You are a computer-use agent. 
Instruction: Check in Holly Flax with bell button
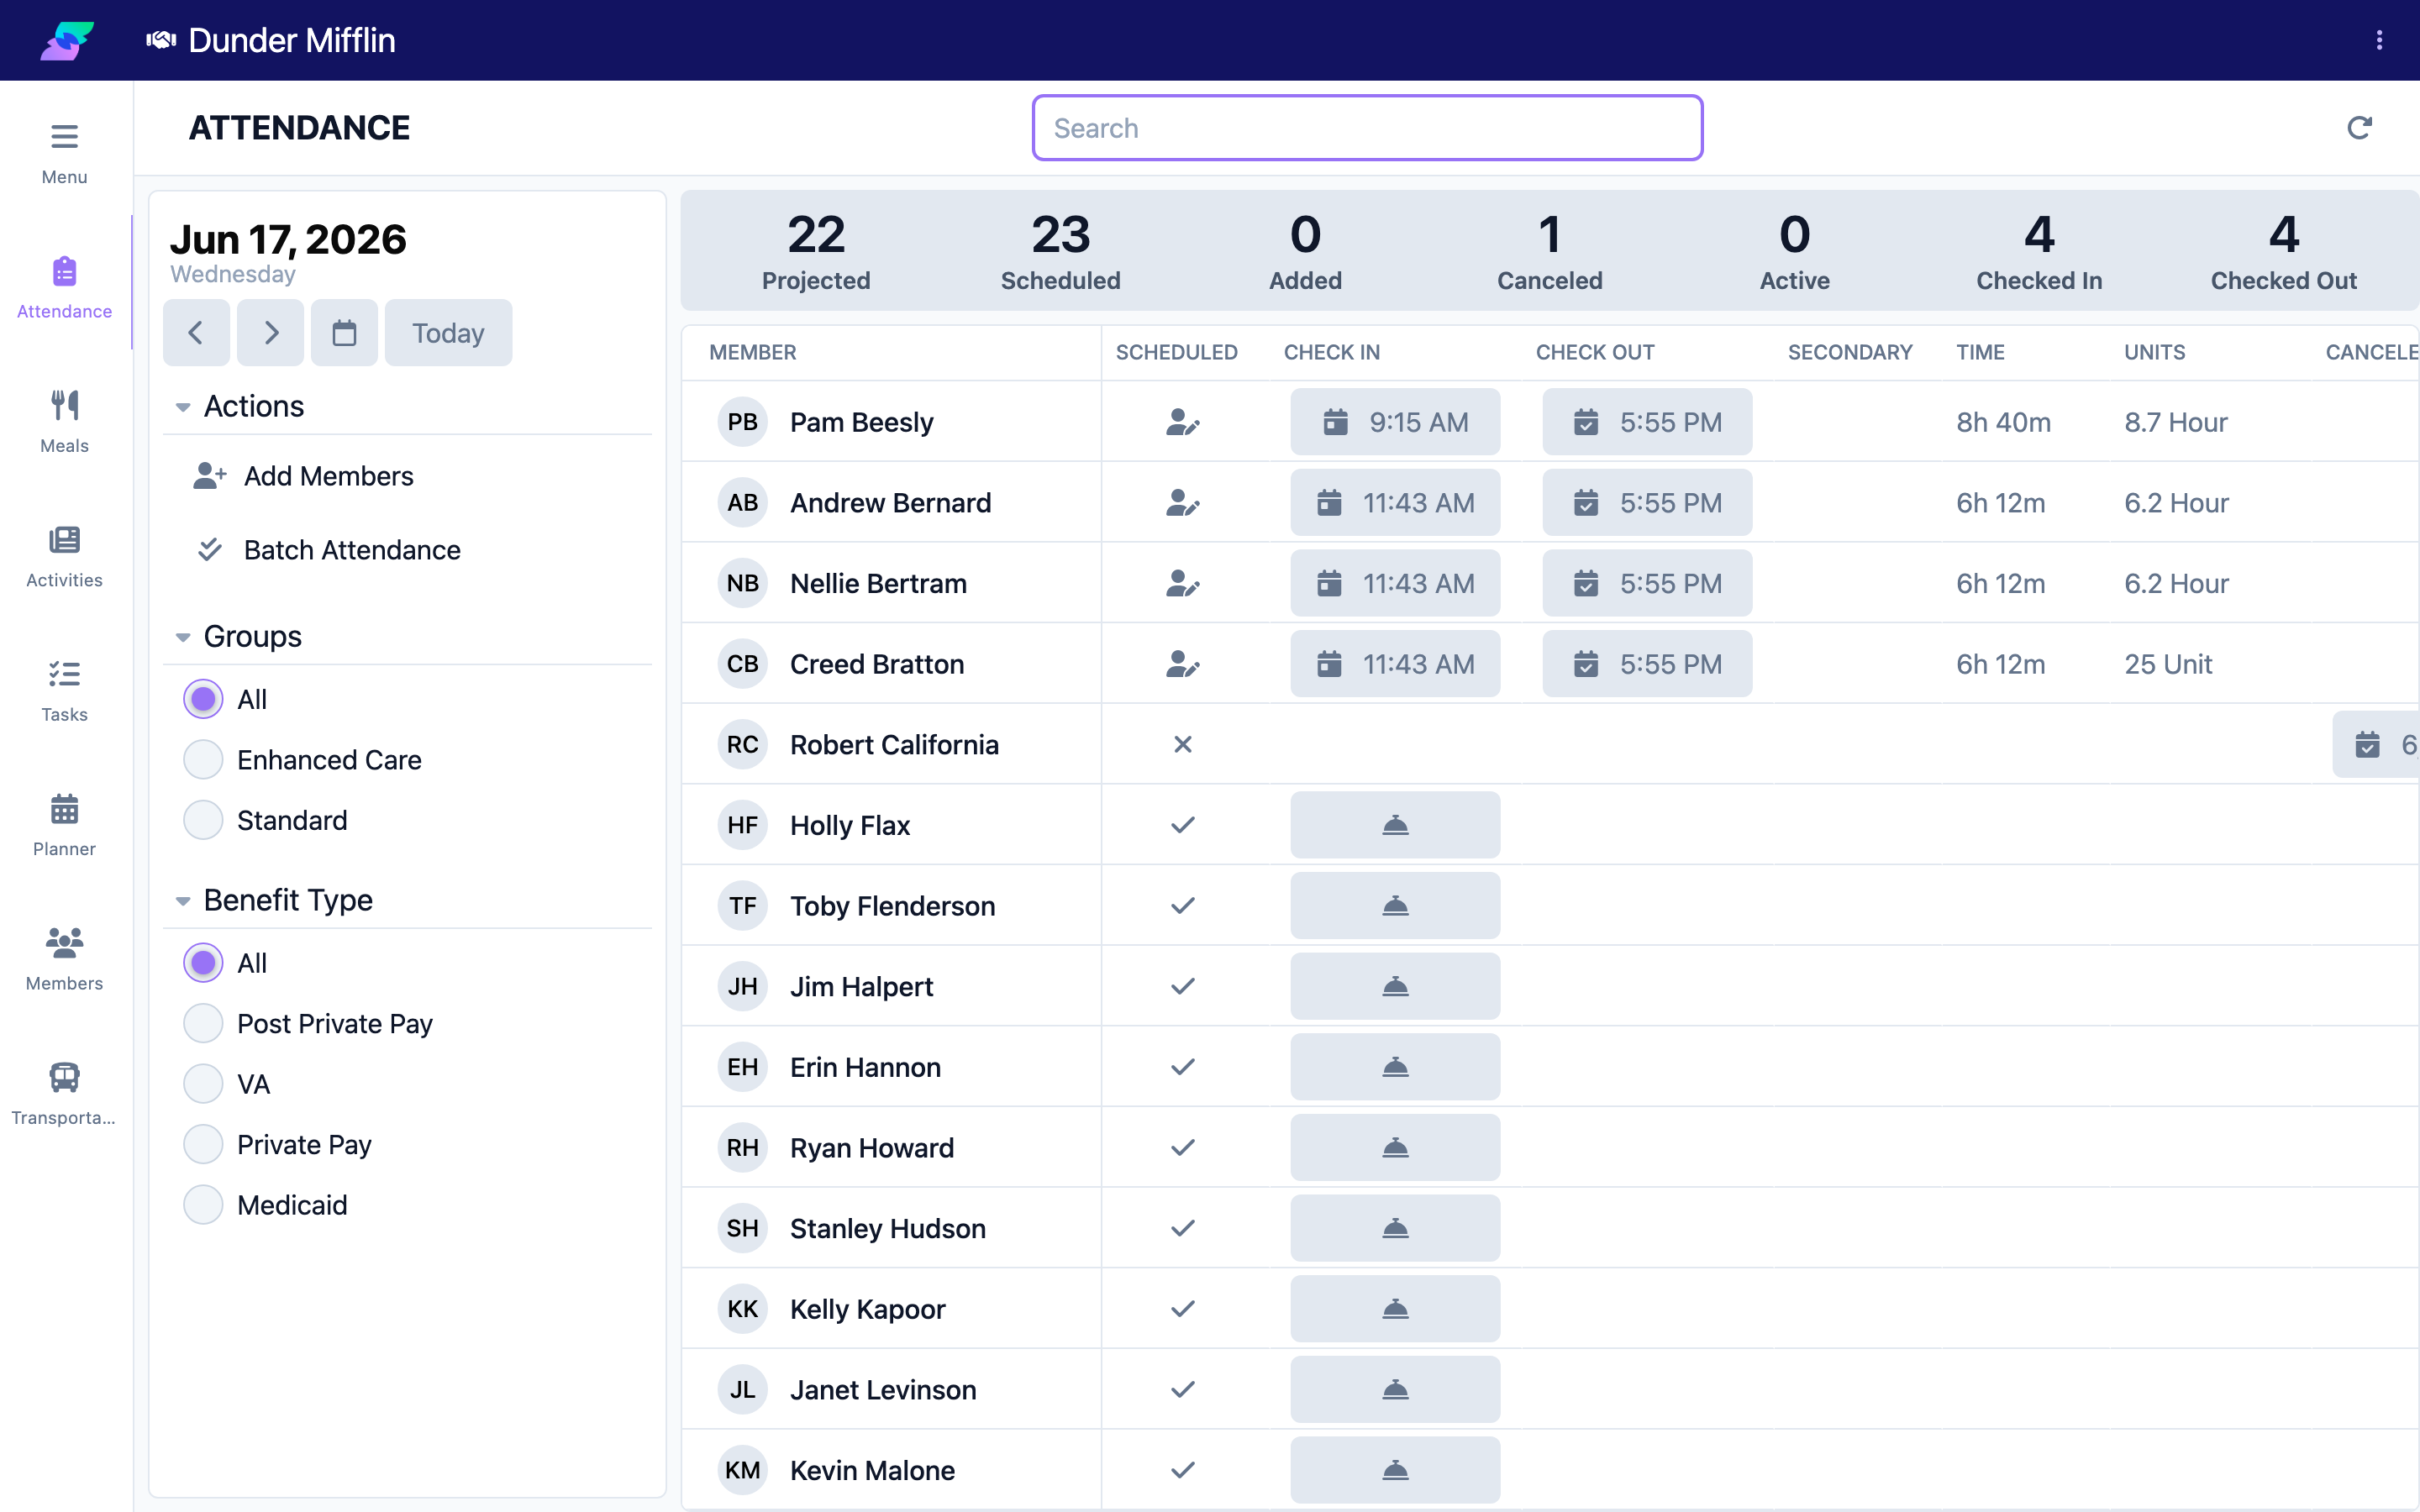point(1395,825)
